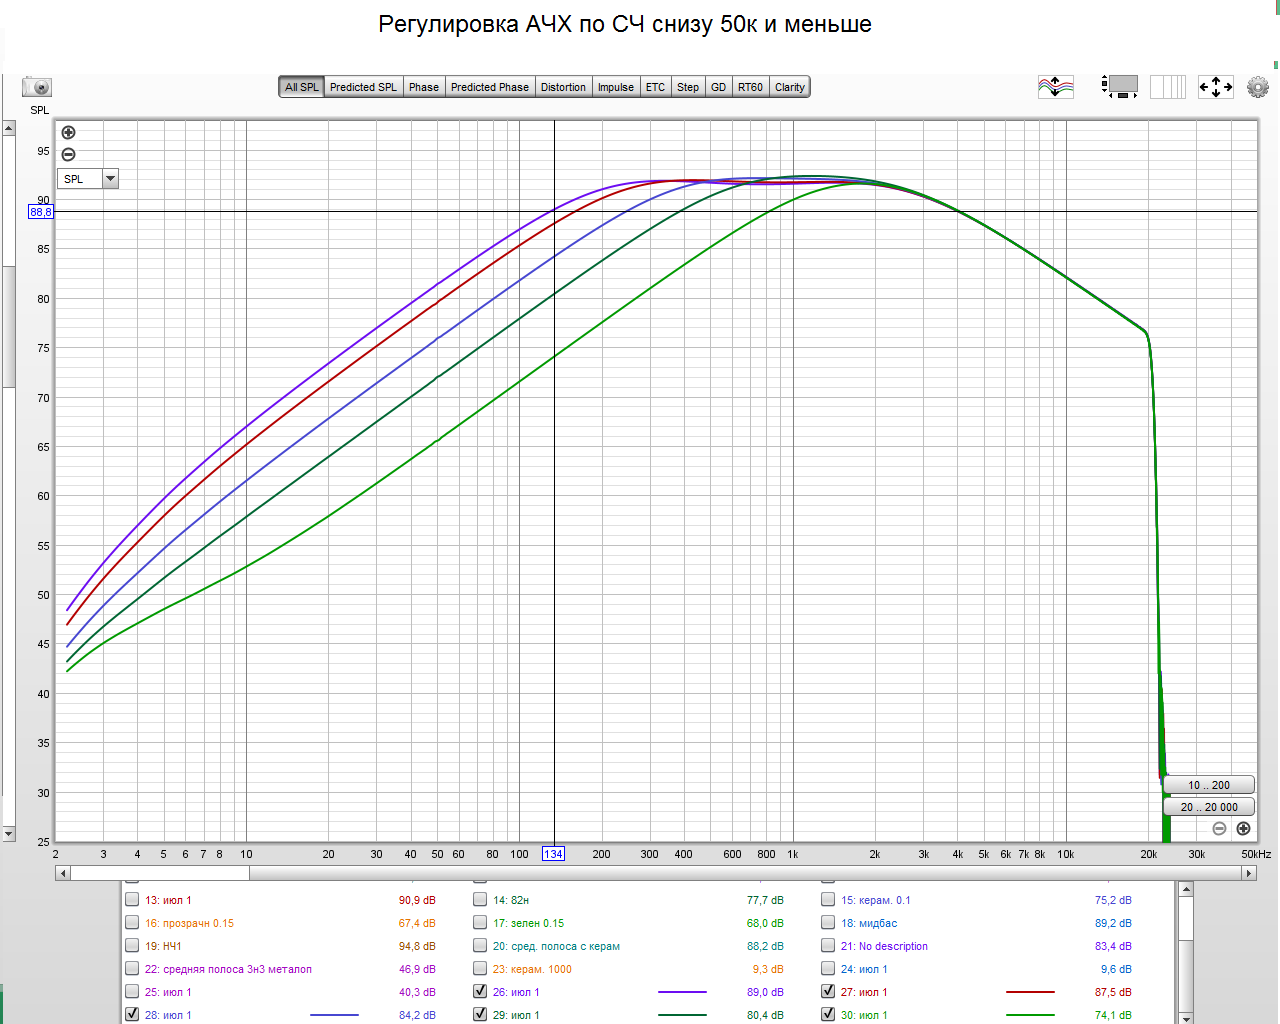Viewport: 1280px width, 1024px height.
Task: Uncheck measurement 26: июл 1
Action: click(480, 991)
